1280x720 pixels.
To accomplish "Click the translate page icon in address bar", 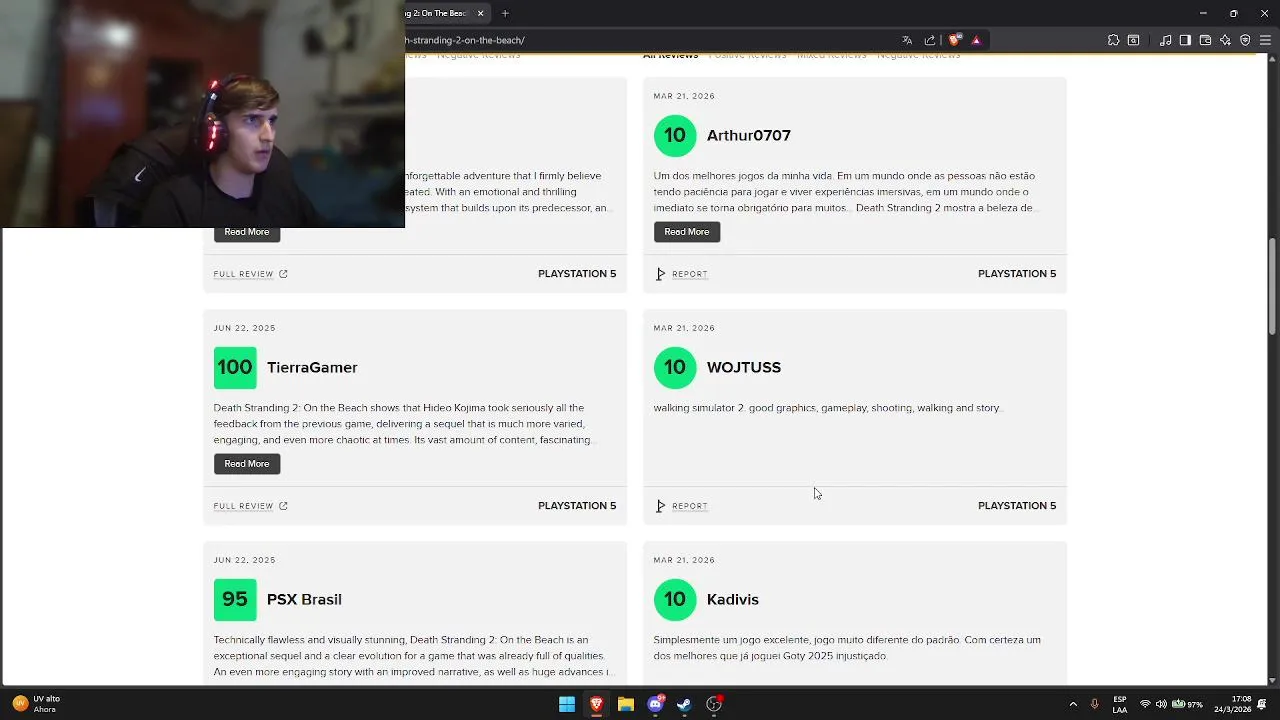I will (907, 40).
